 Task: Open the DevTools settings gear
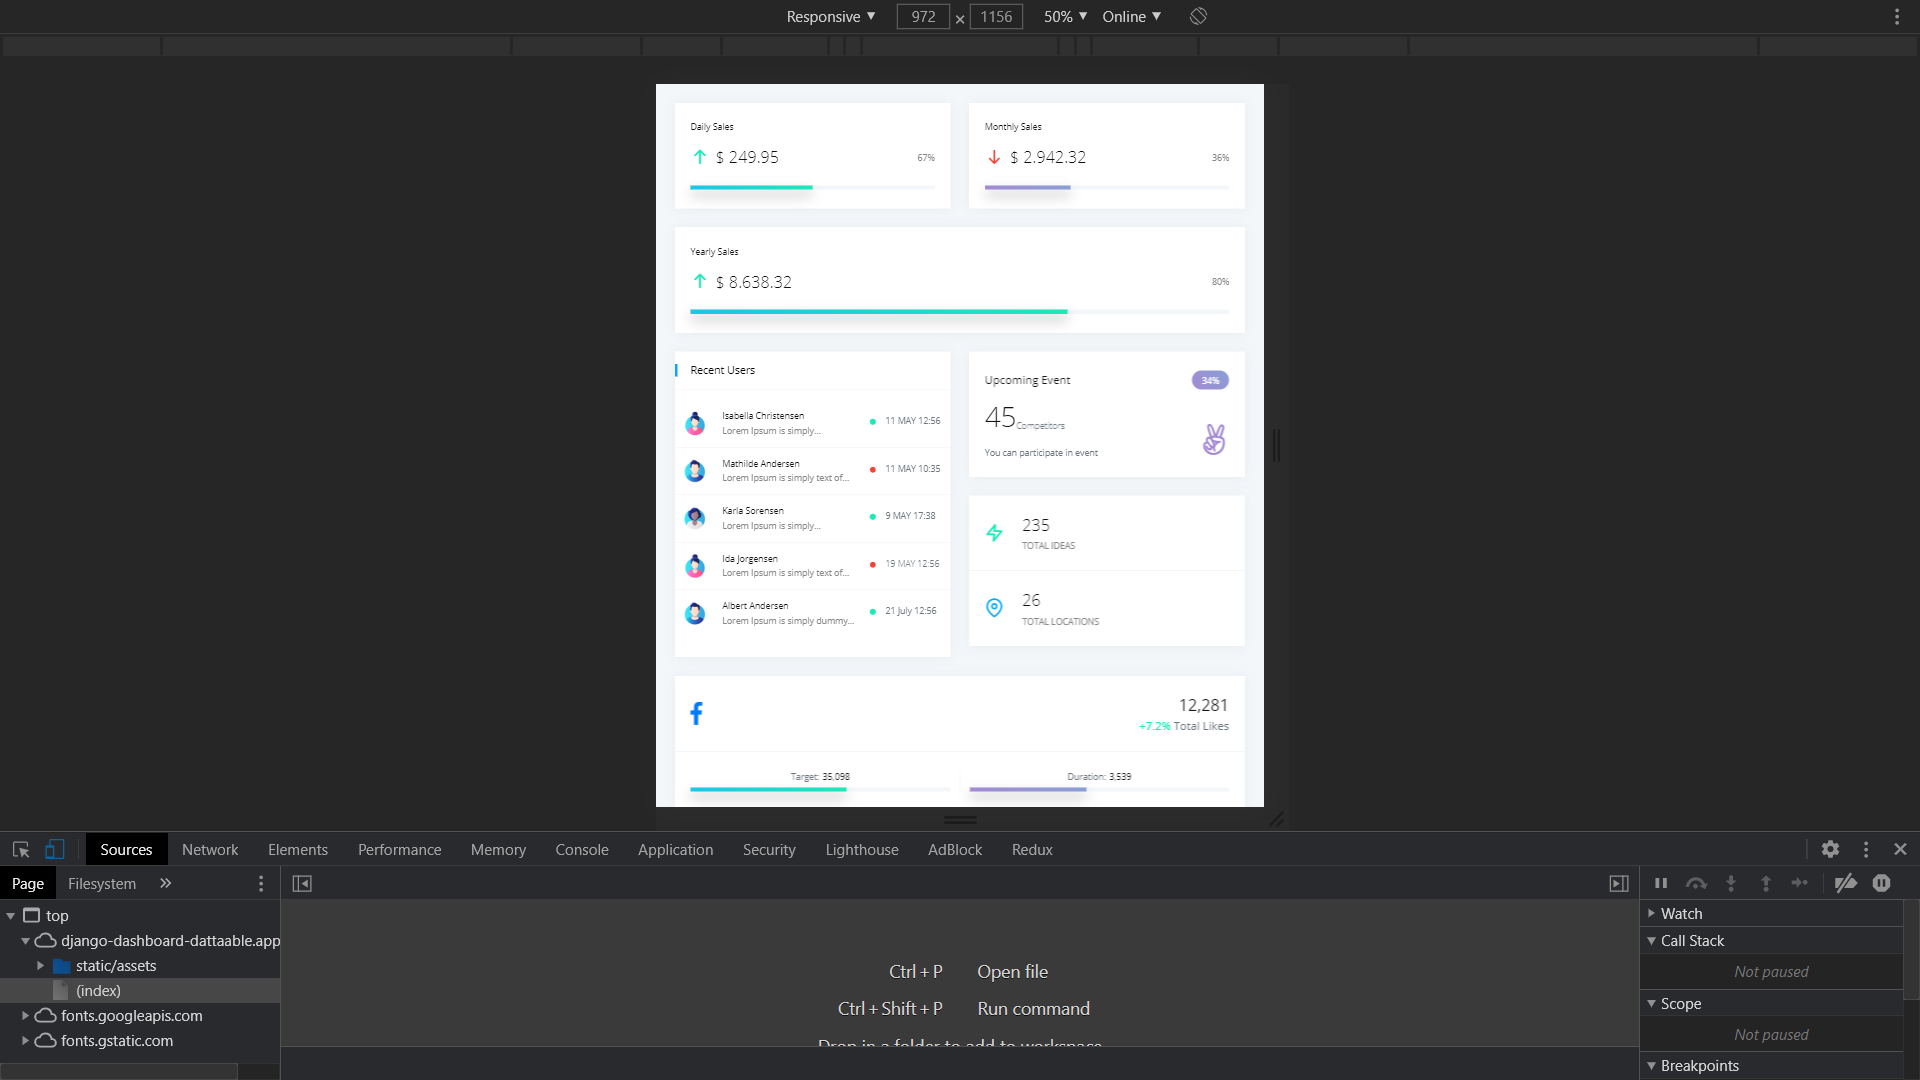click(1831, 849)
